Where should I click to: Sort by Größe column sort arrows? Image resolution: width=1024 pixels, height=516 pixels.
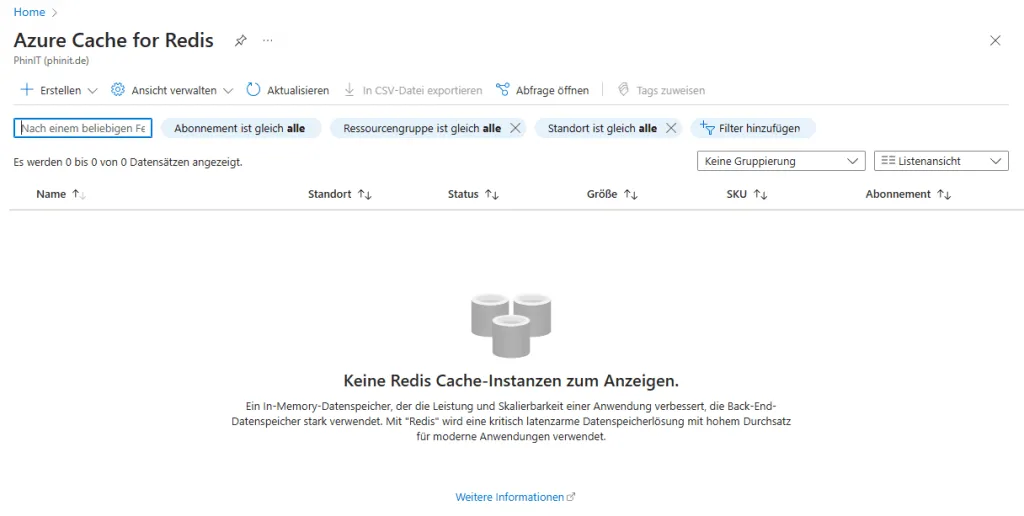coord(631,194)
